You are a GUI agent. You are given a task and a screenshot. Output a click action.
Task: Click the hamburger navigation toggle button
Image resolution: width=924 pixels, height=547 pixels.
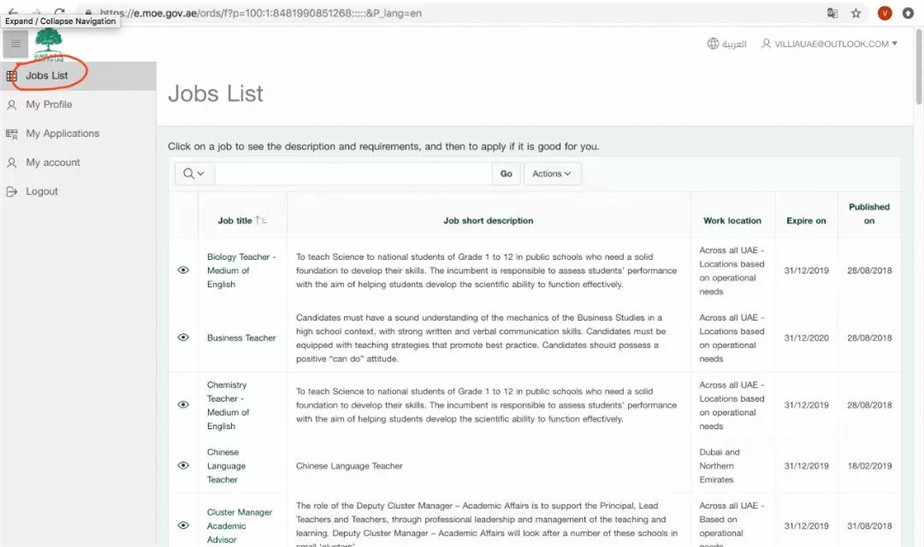(15, 44)
